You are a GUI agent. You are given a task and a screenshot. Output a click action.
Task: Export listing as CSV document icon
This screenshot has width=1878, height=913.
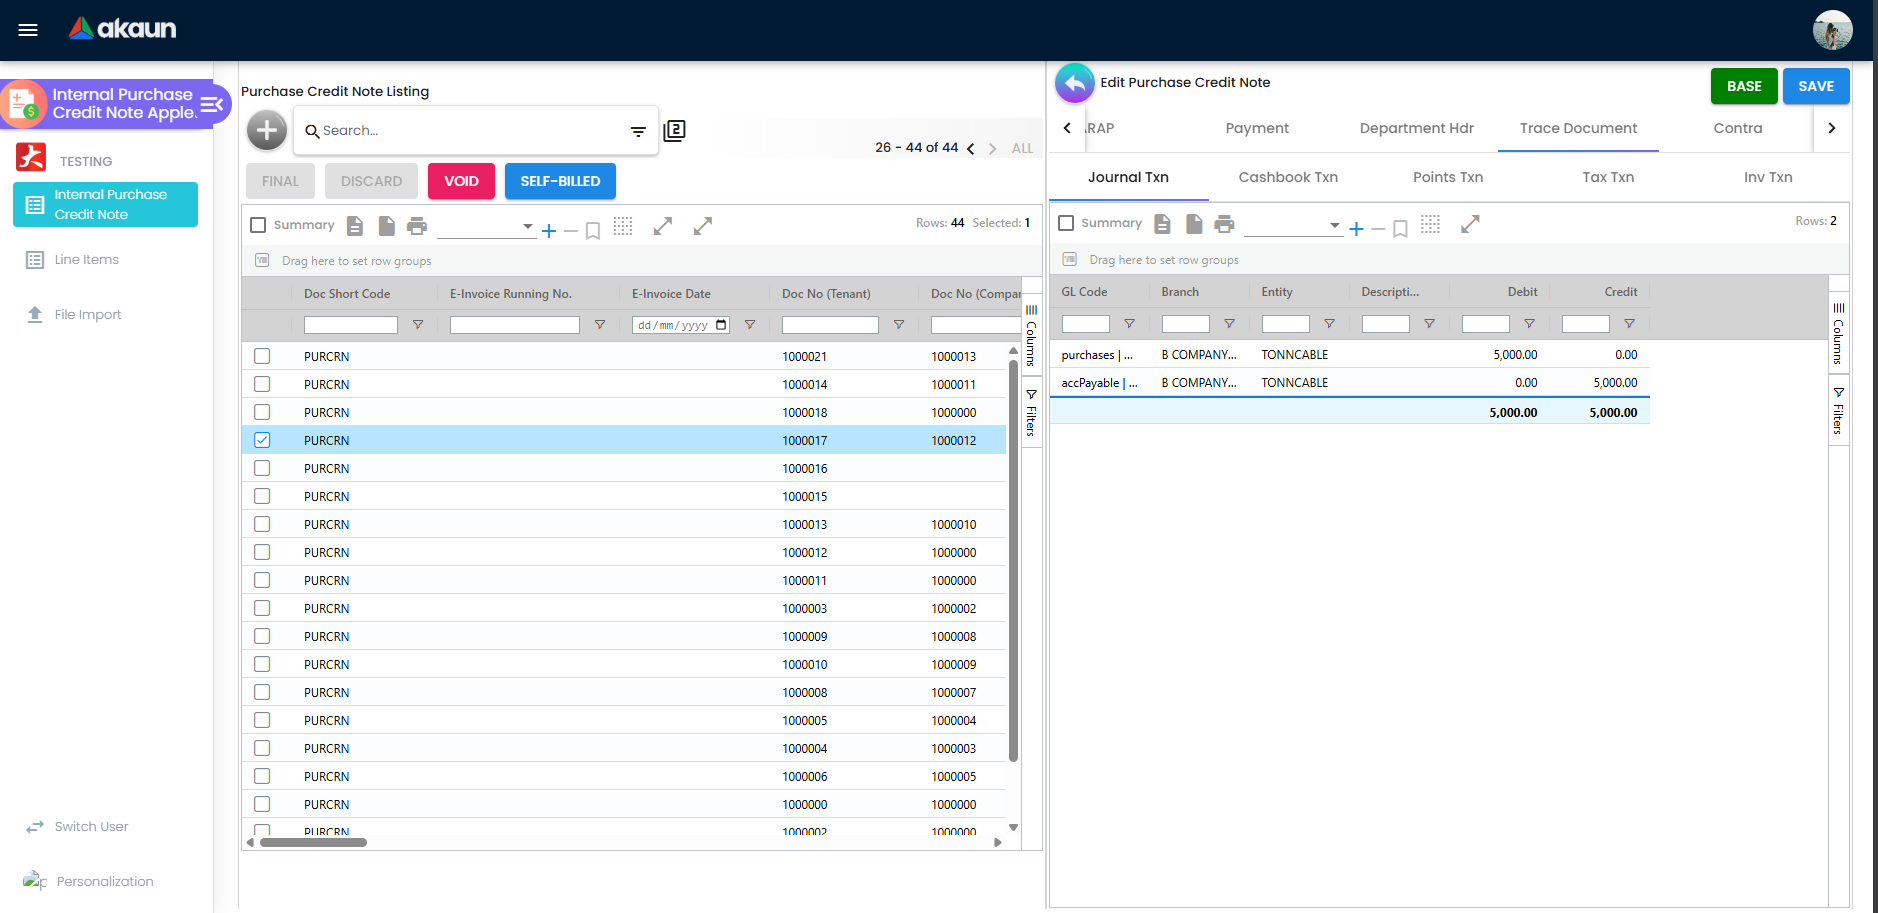(x=355, y=226)
